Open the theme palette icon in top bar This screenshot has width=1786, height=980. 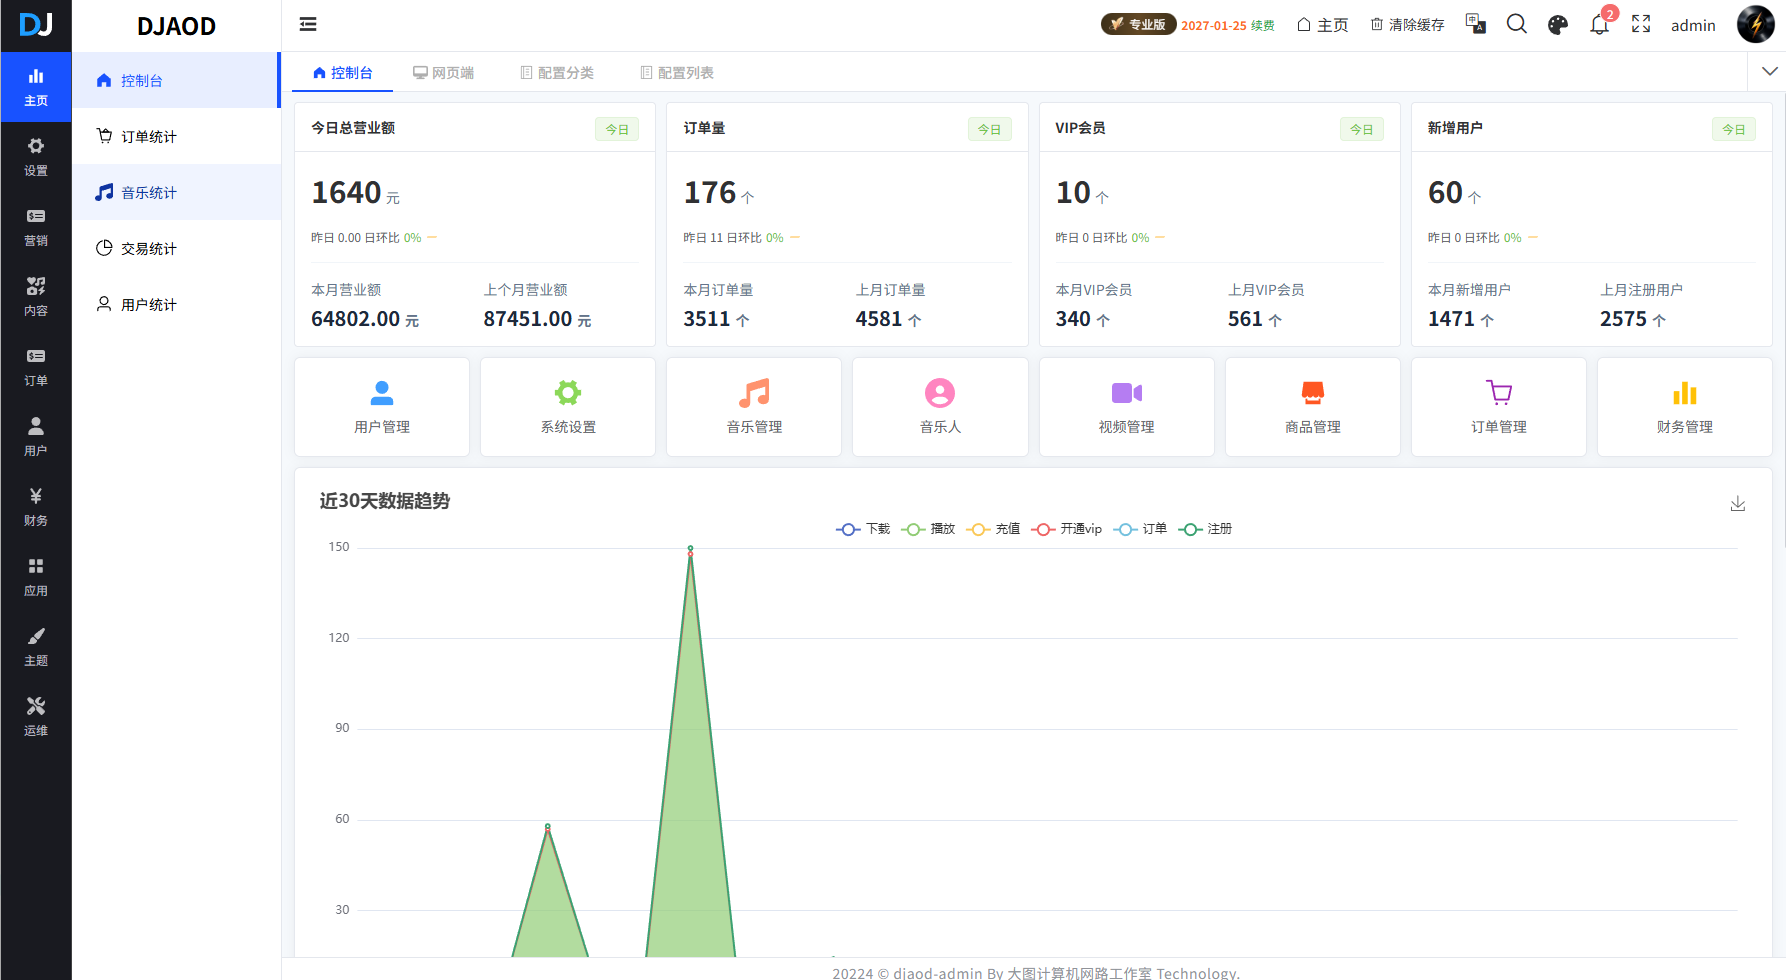click(1557, 24)
